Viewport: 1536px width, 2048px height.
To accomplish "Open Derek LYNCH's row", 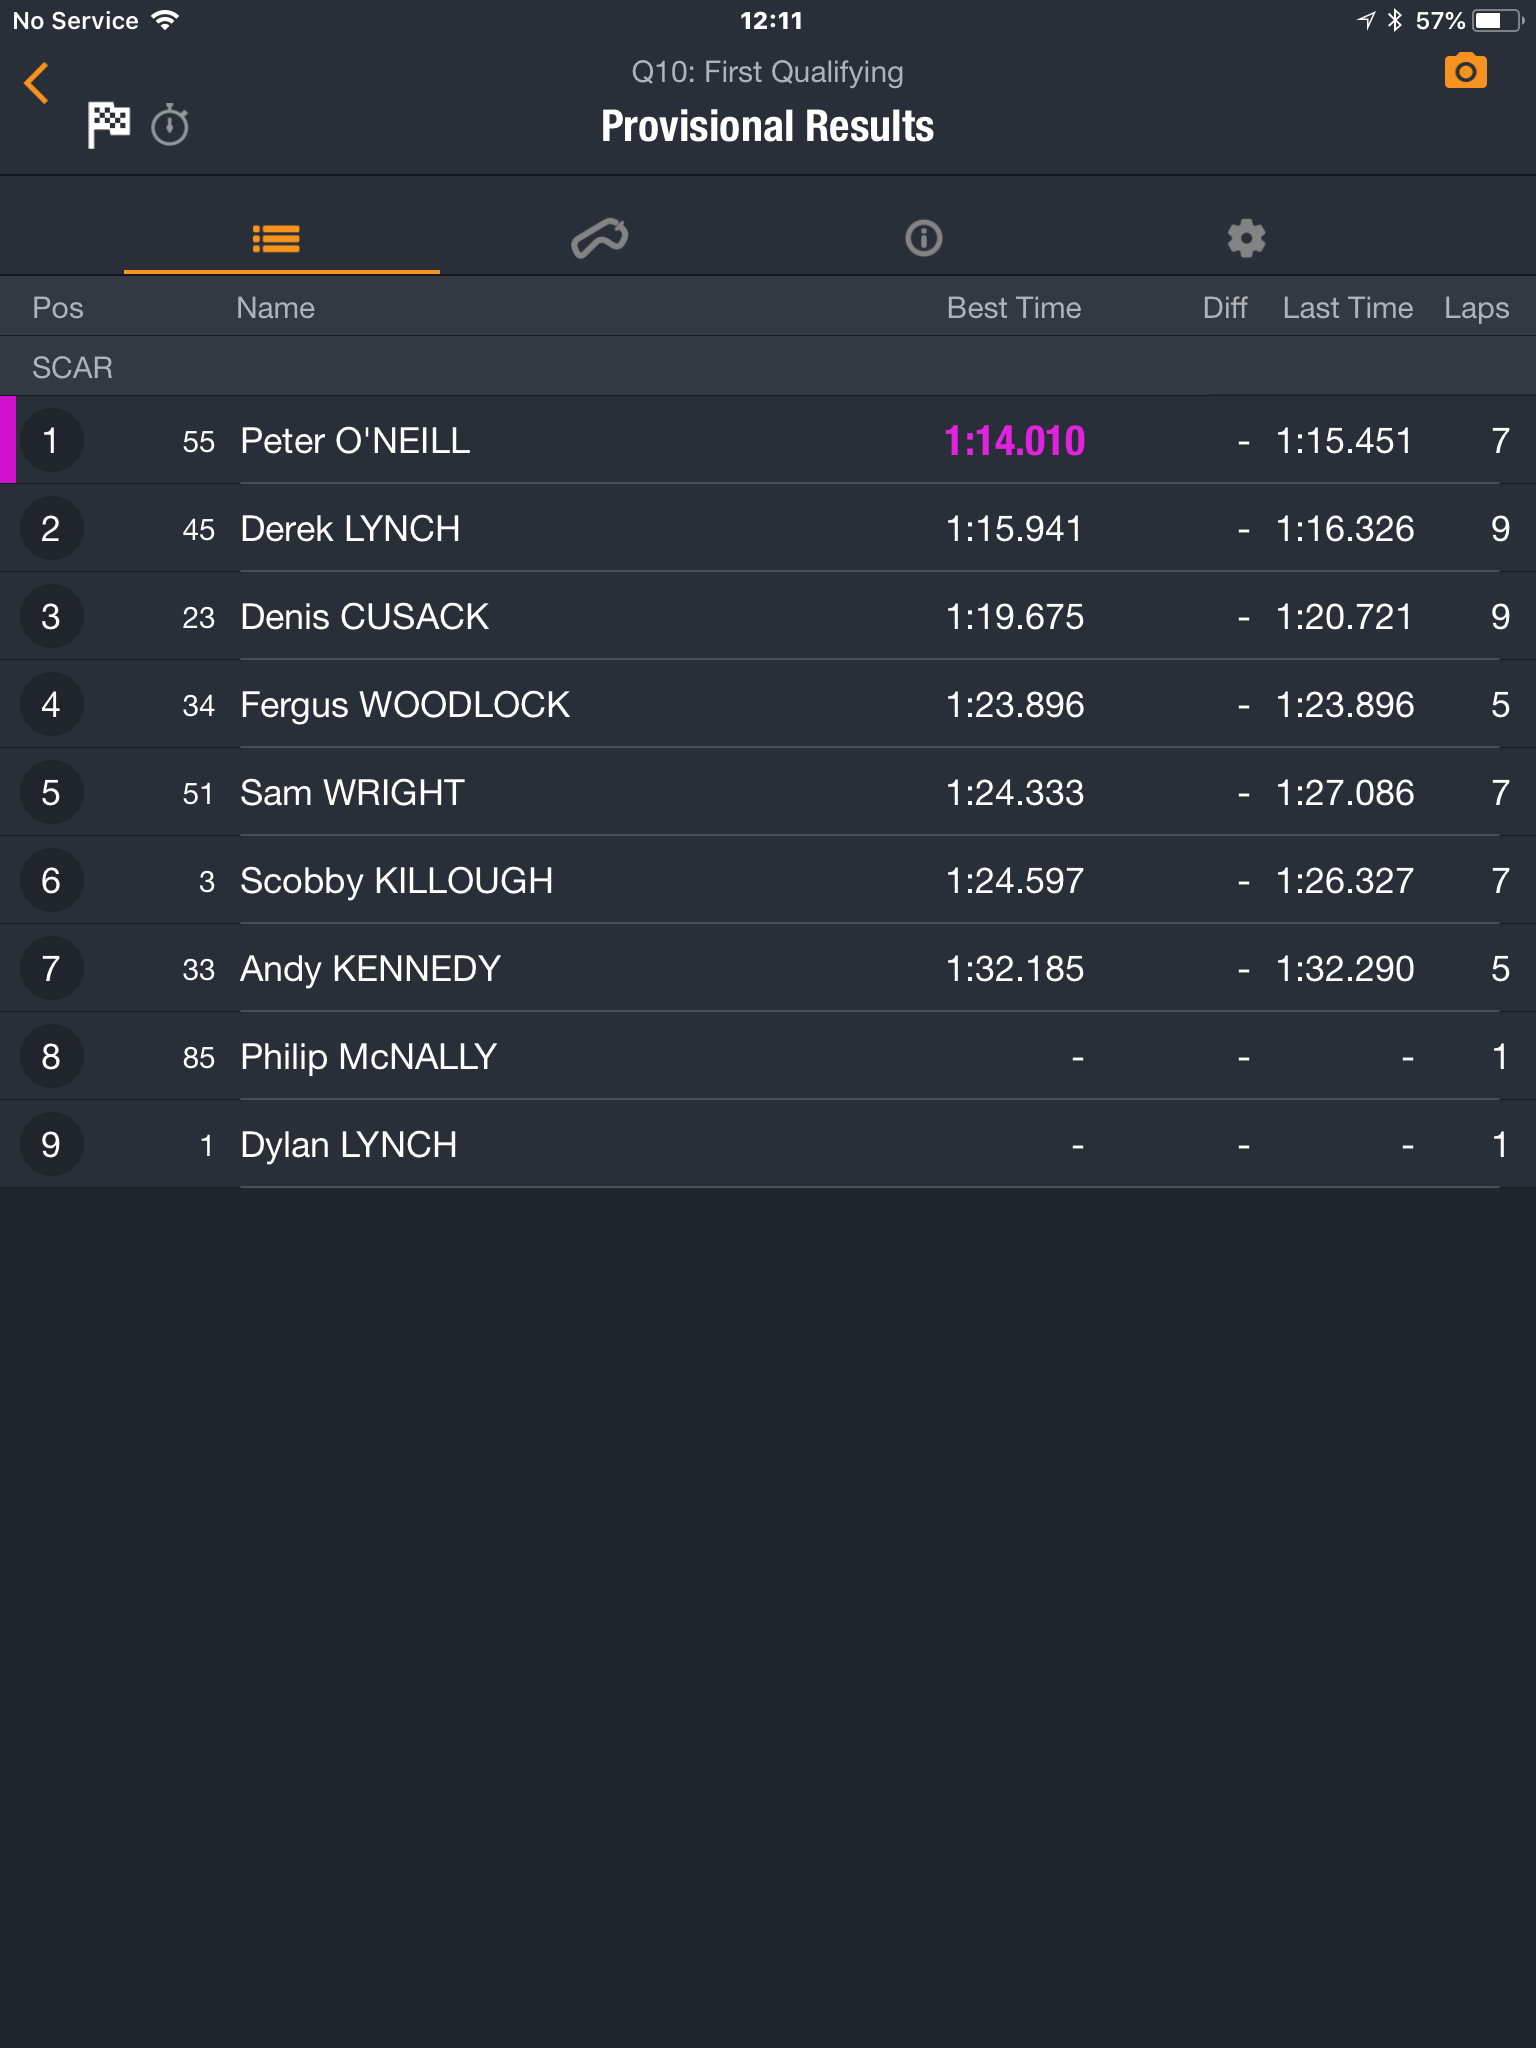I will [768, 528].
